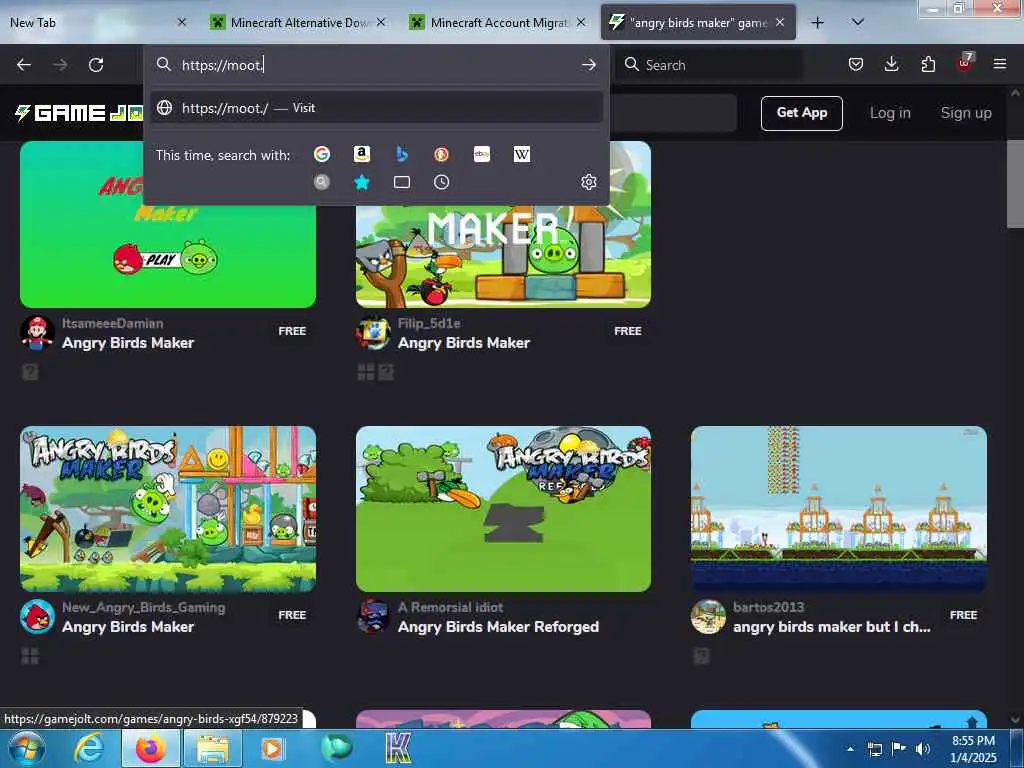Open the Extensions puzzle icon
This screenshot has height=768, width=1024.
pyautogui.click(x=928, y=64)
